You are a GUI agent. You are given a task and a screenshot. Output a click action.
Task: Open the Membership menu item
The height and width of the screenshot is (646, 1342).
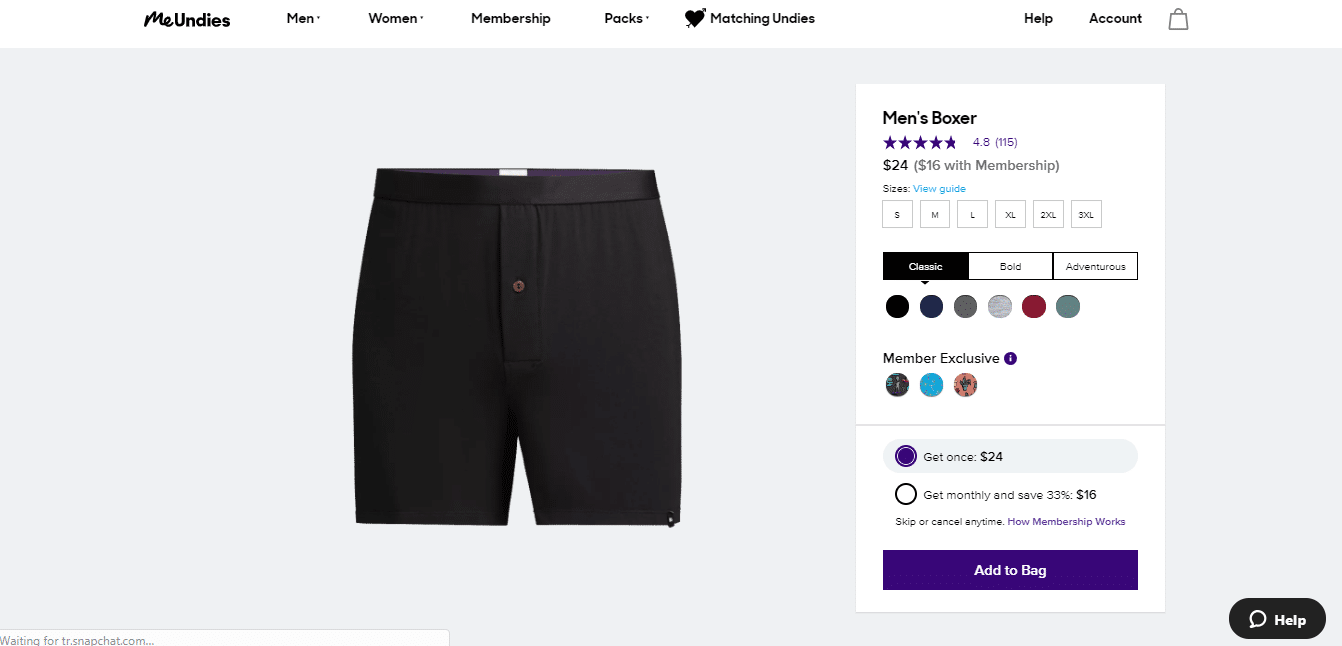[510, 18]
